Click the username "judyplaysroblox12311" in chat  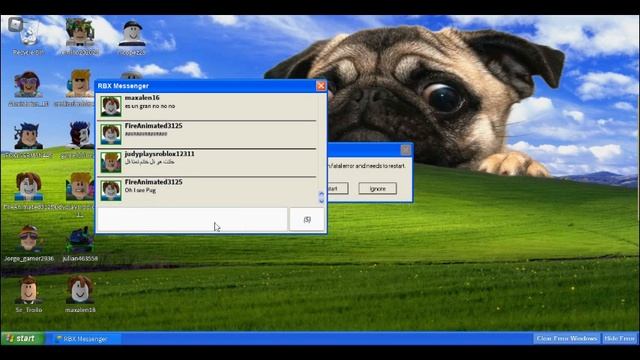tap(160, 154)
